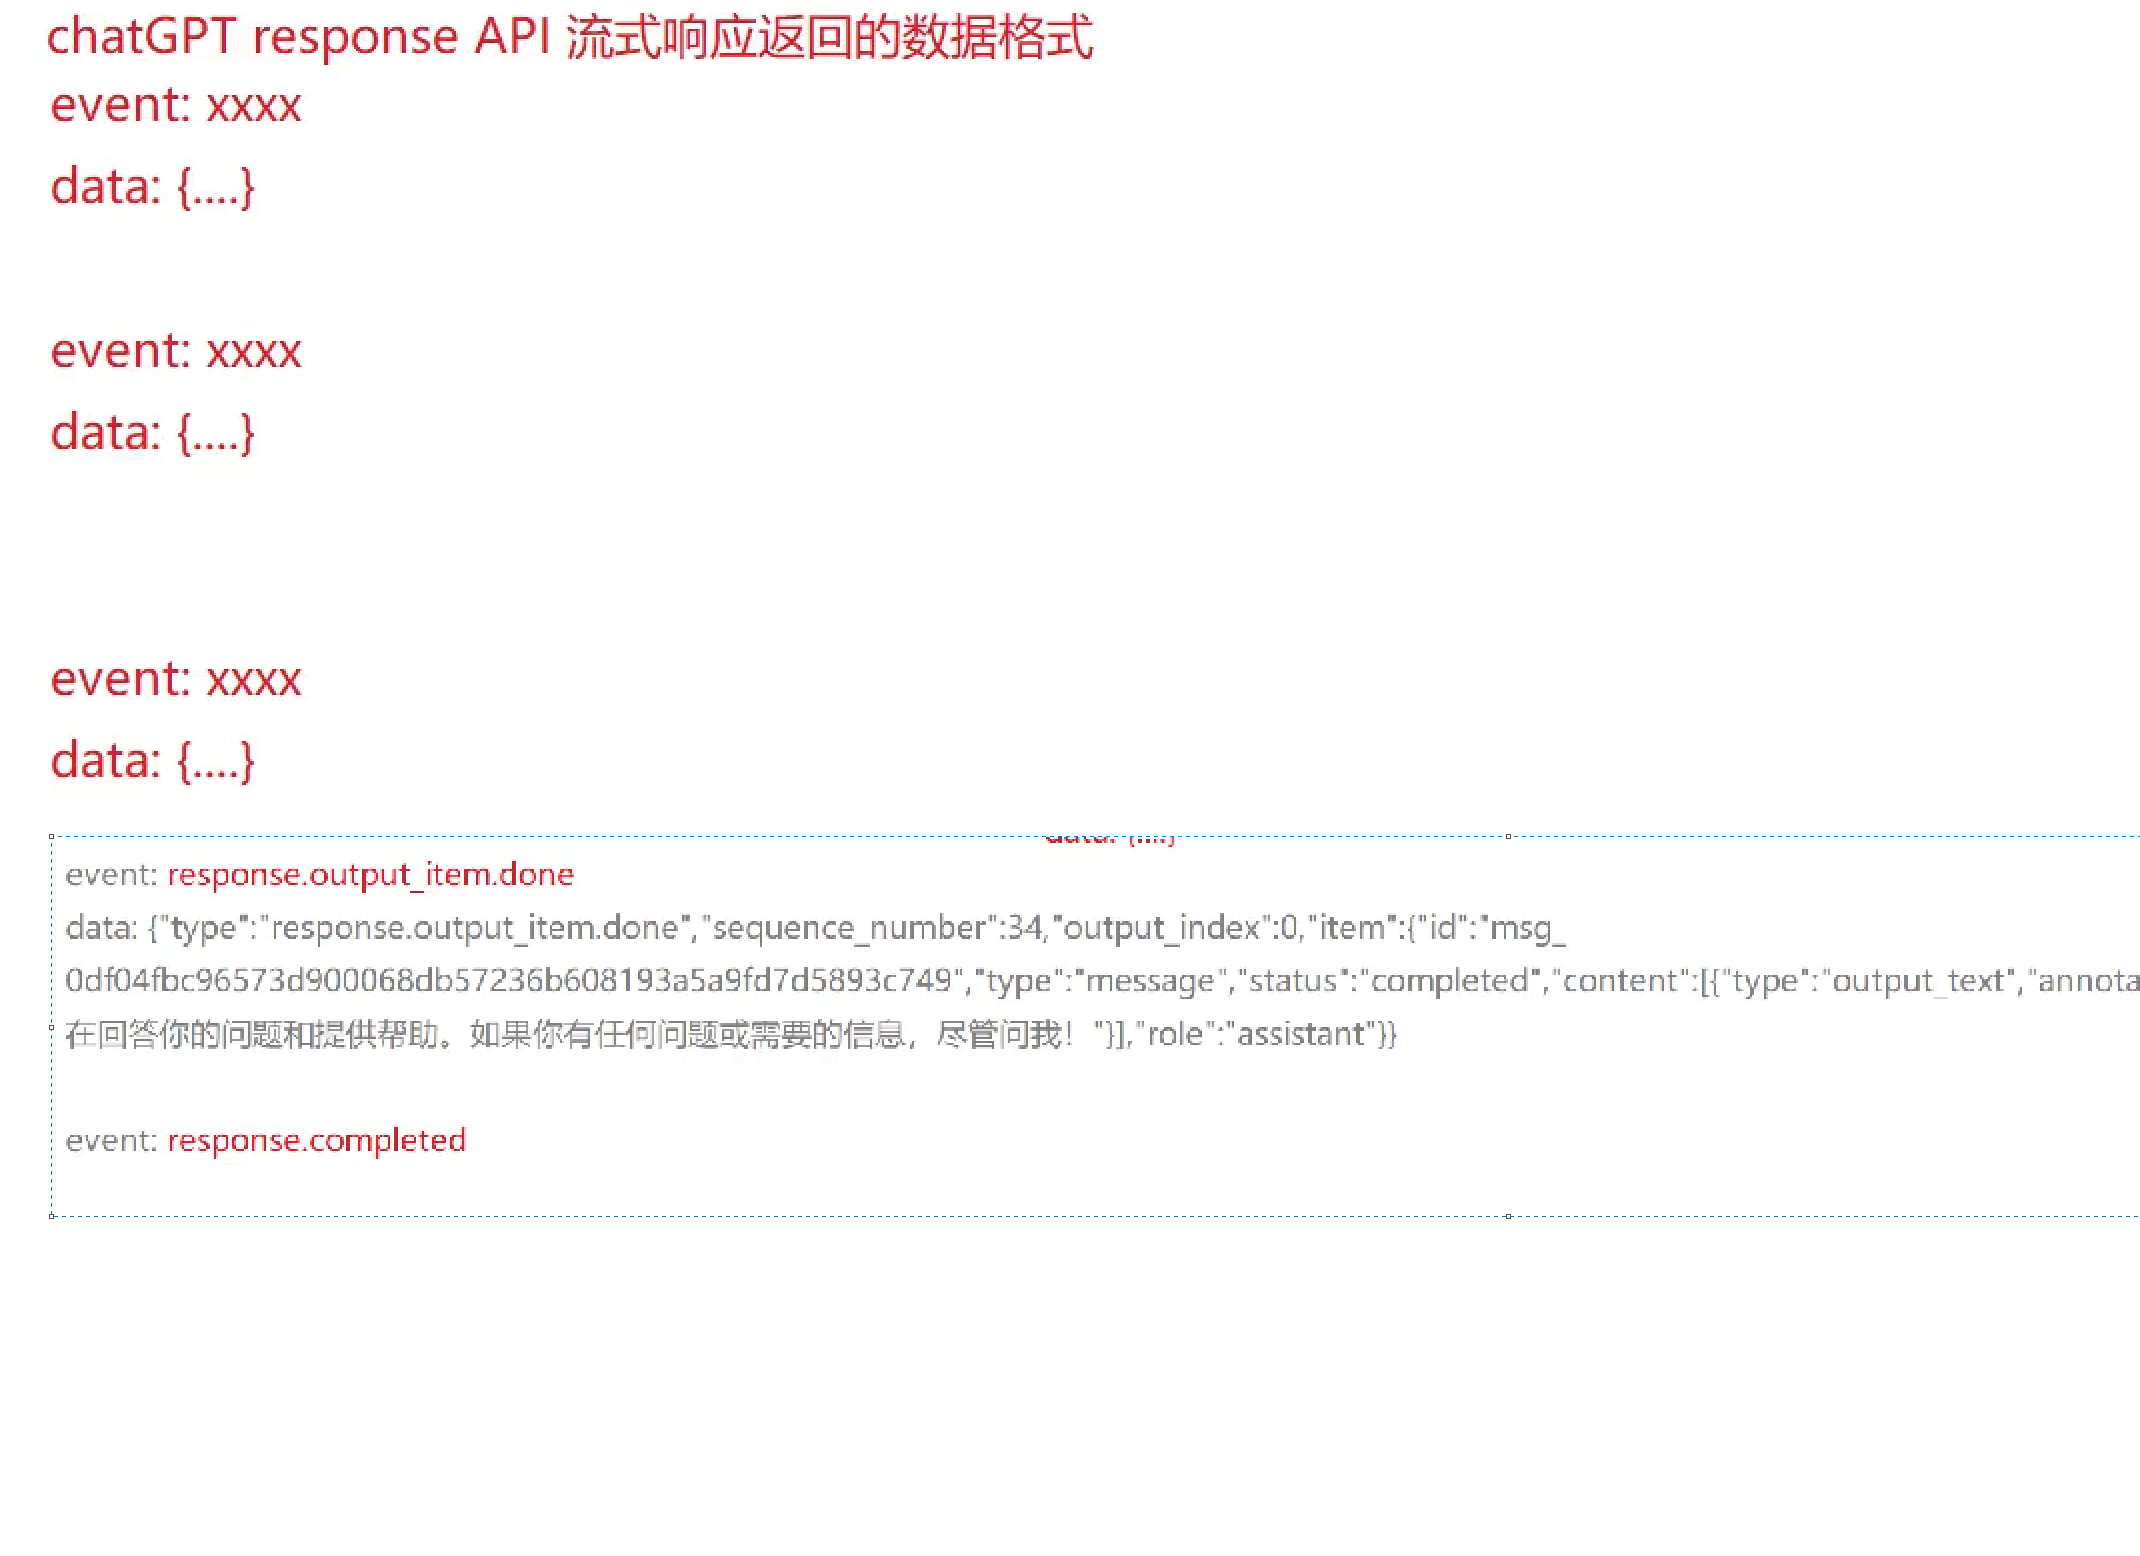Click the third "event: xxxx" line
Viewport: 2140px width, 1556px height.
tap(176, 679)
